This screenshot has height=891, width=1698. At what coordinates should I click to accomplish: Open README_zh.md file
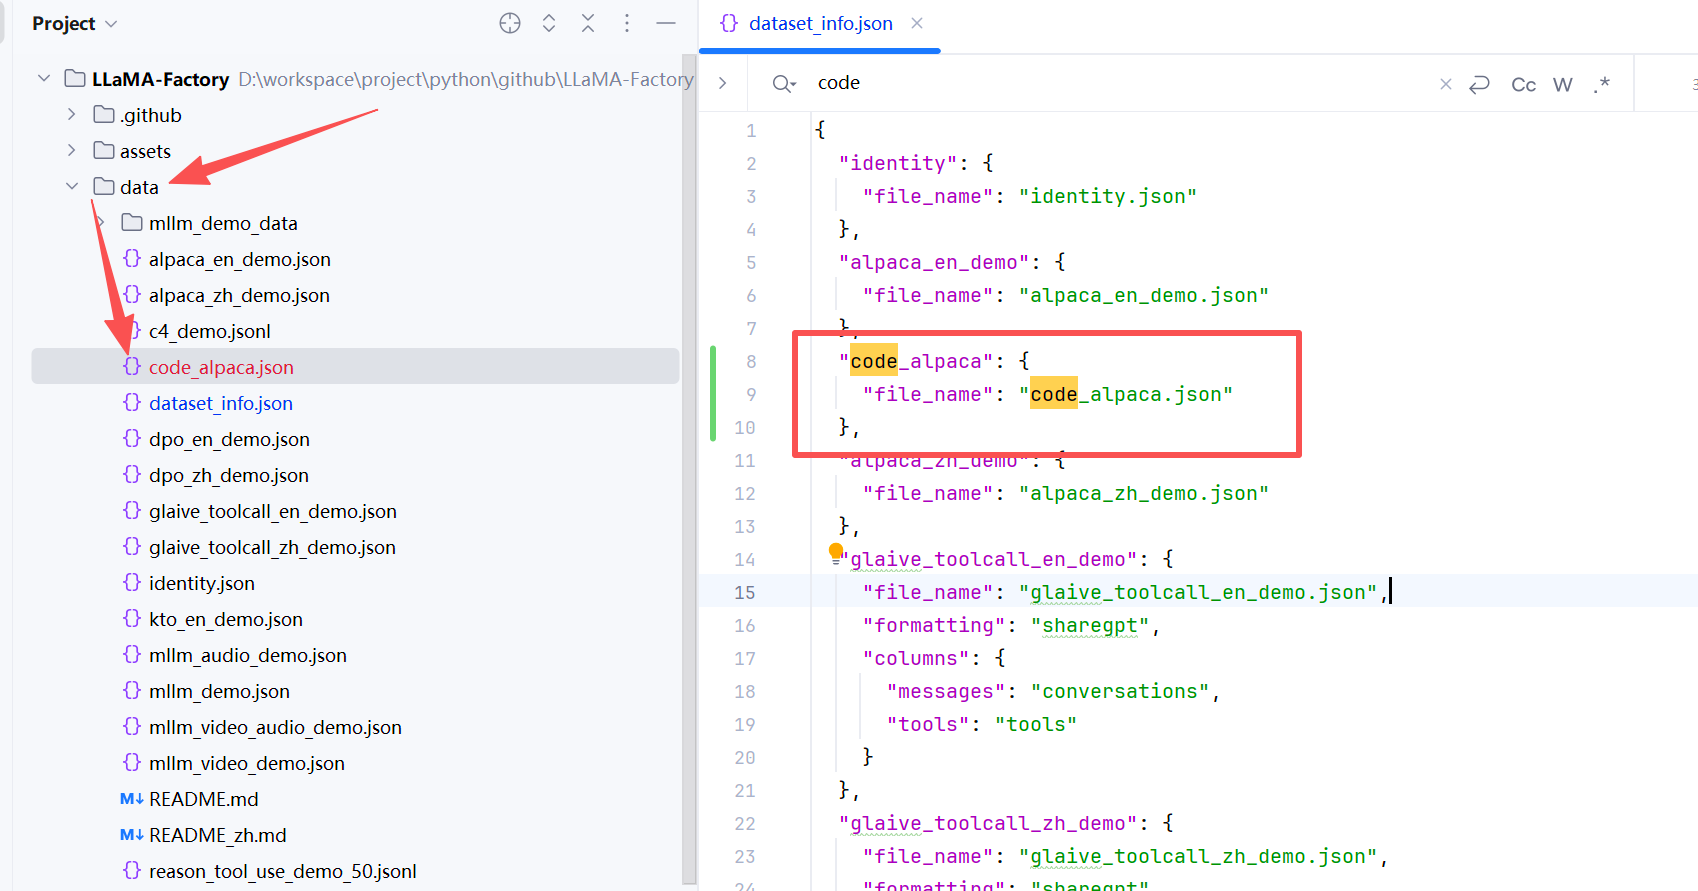point(217,835)
